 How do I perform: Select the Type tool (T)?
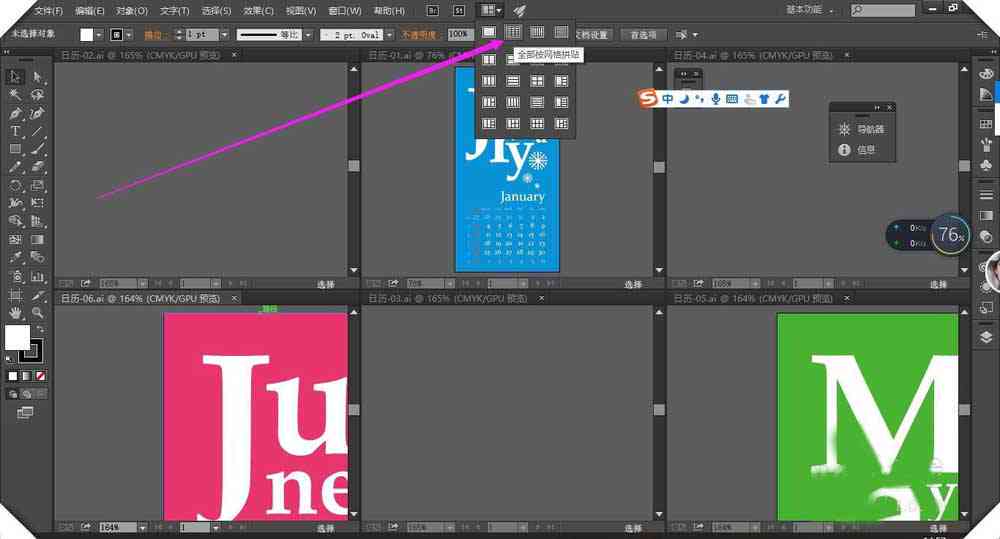[x=15, y=131]
